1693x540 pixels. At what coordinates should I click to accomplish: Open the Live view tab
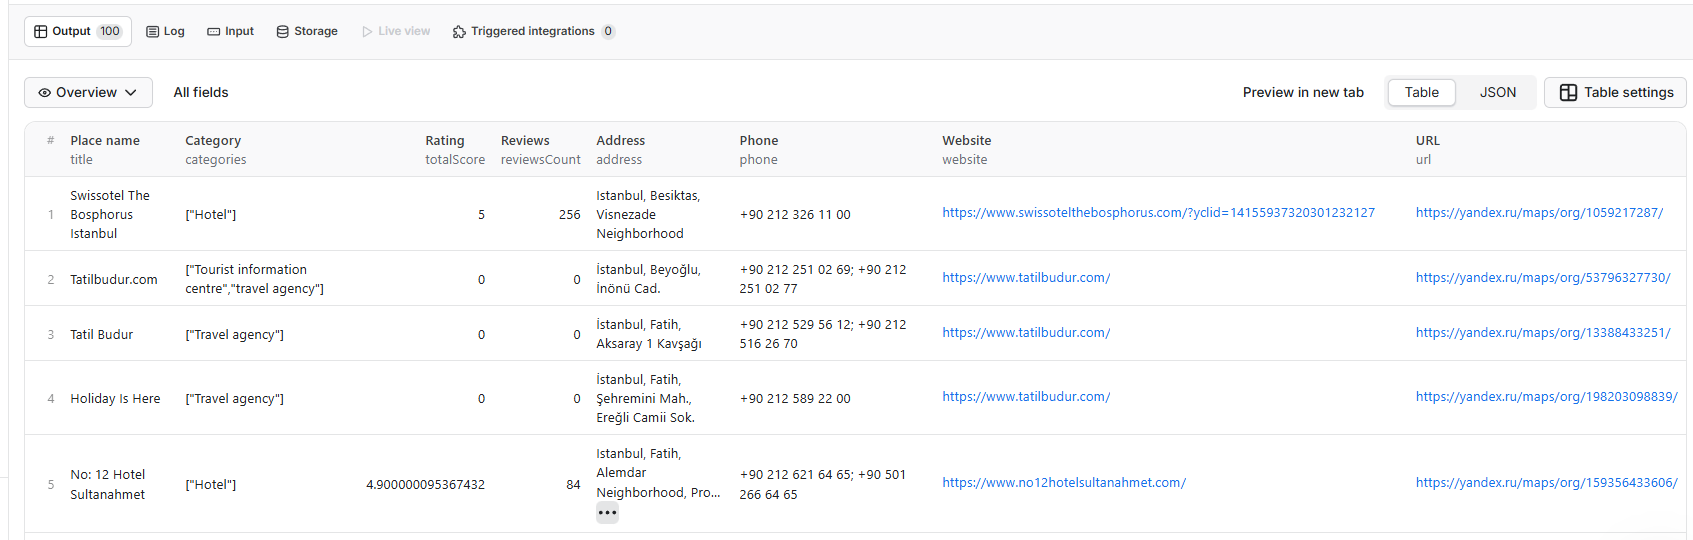396,31
